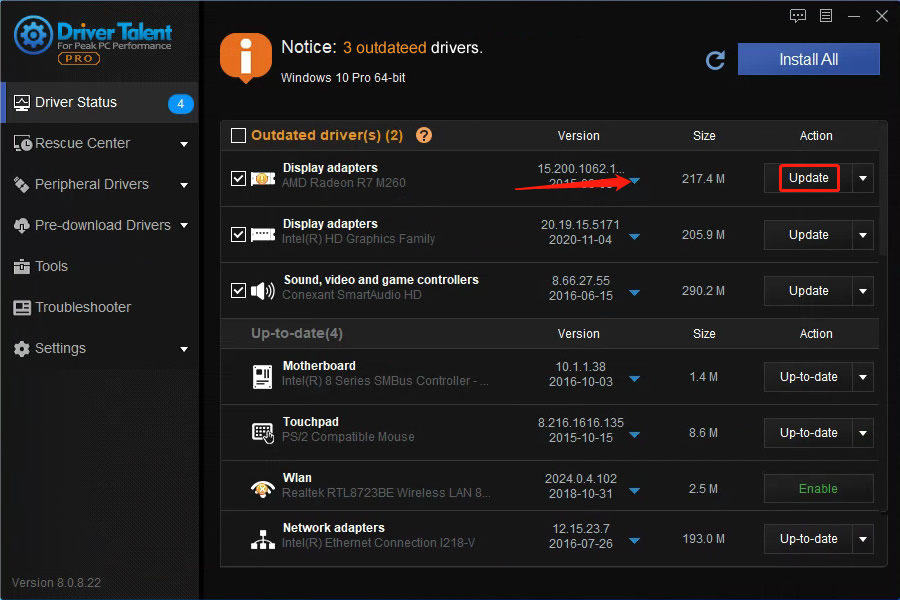The width and height of the screenshot is (900, 600).
Task: Open action dropdown next to Touchpad Up-to-date
Action: [863, 433]
